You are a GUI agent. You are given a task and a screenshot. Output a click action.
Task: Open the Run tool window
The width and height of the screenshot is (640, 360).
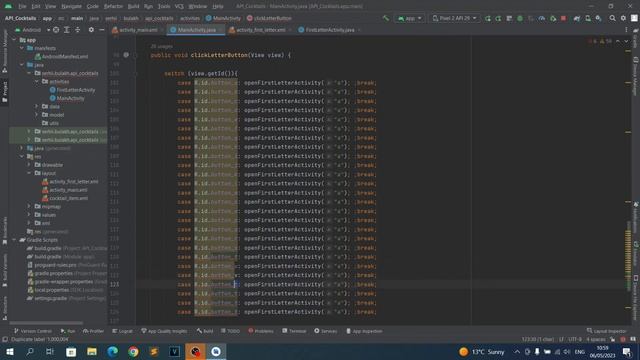click(68, 331)
